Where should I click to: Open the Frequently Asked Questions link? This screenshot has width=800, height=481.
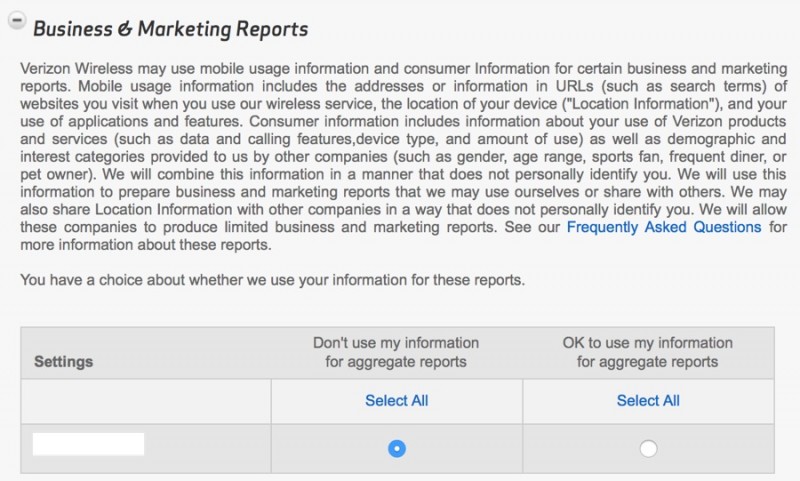click(663, 227)
